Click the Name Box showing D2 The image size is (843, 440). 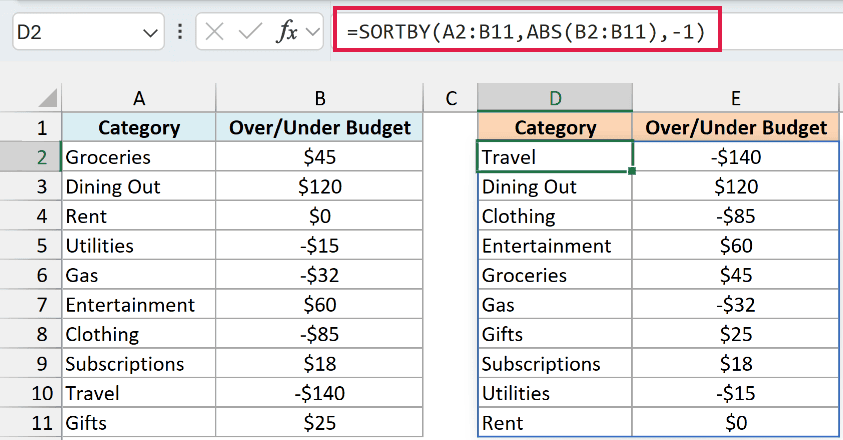(x=88, y=32)
